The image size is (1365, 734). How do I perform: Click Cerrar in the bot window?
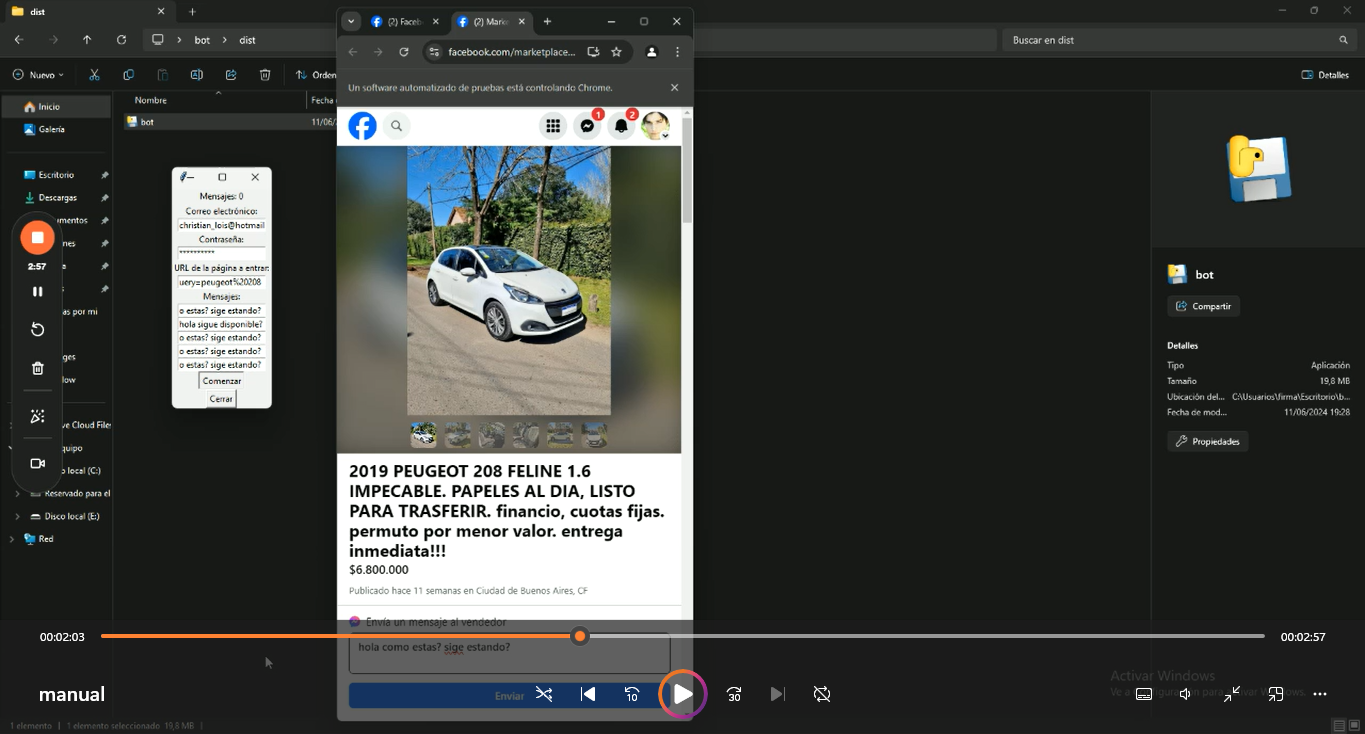pyautogui.click(x=221, y=399)
